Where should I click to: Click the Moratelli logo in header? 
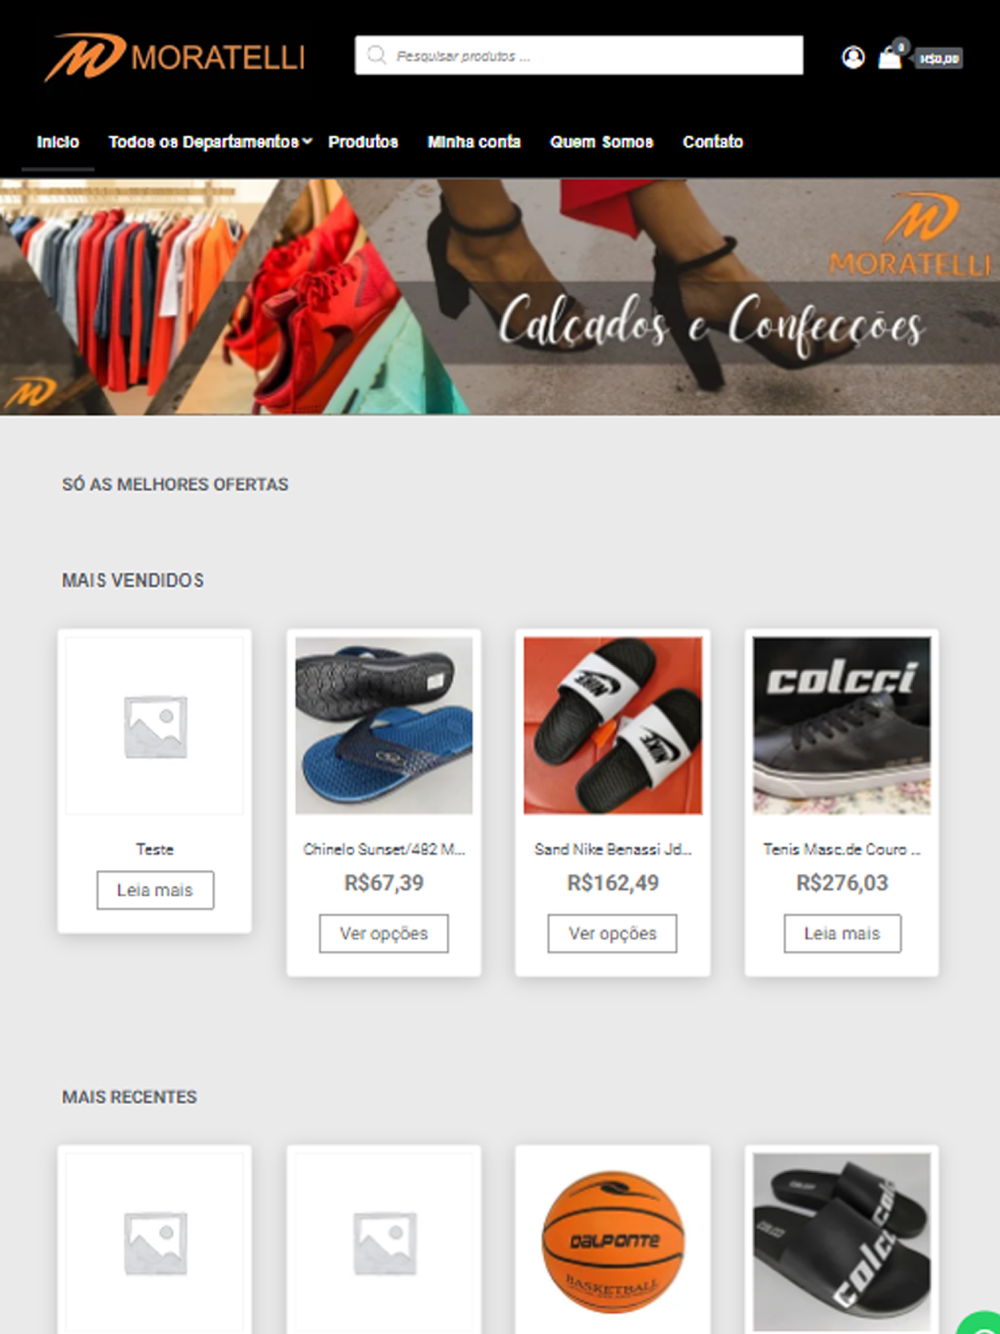click(175, 56)
